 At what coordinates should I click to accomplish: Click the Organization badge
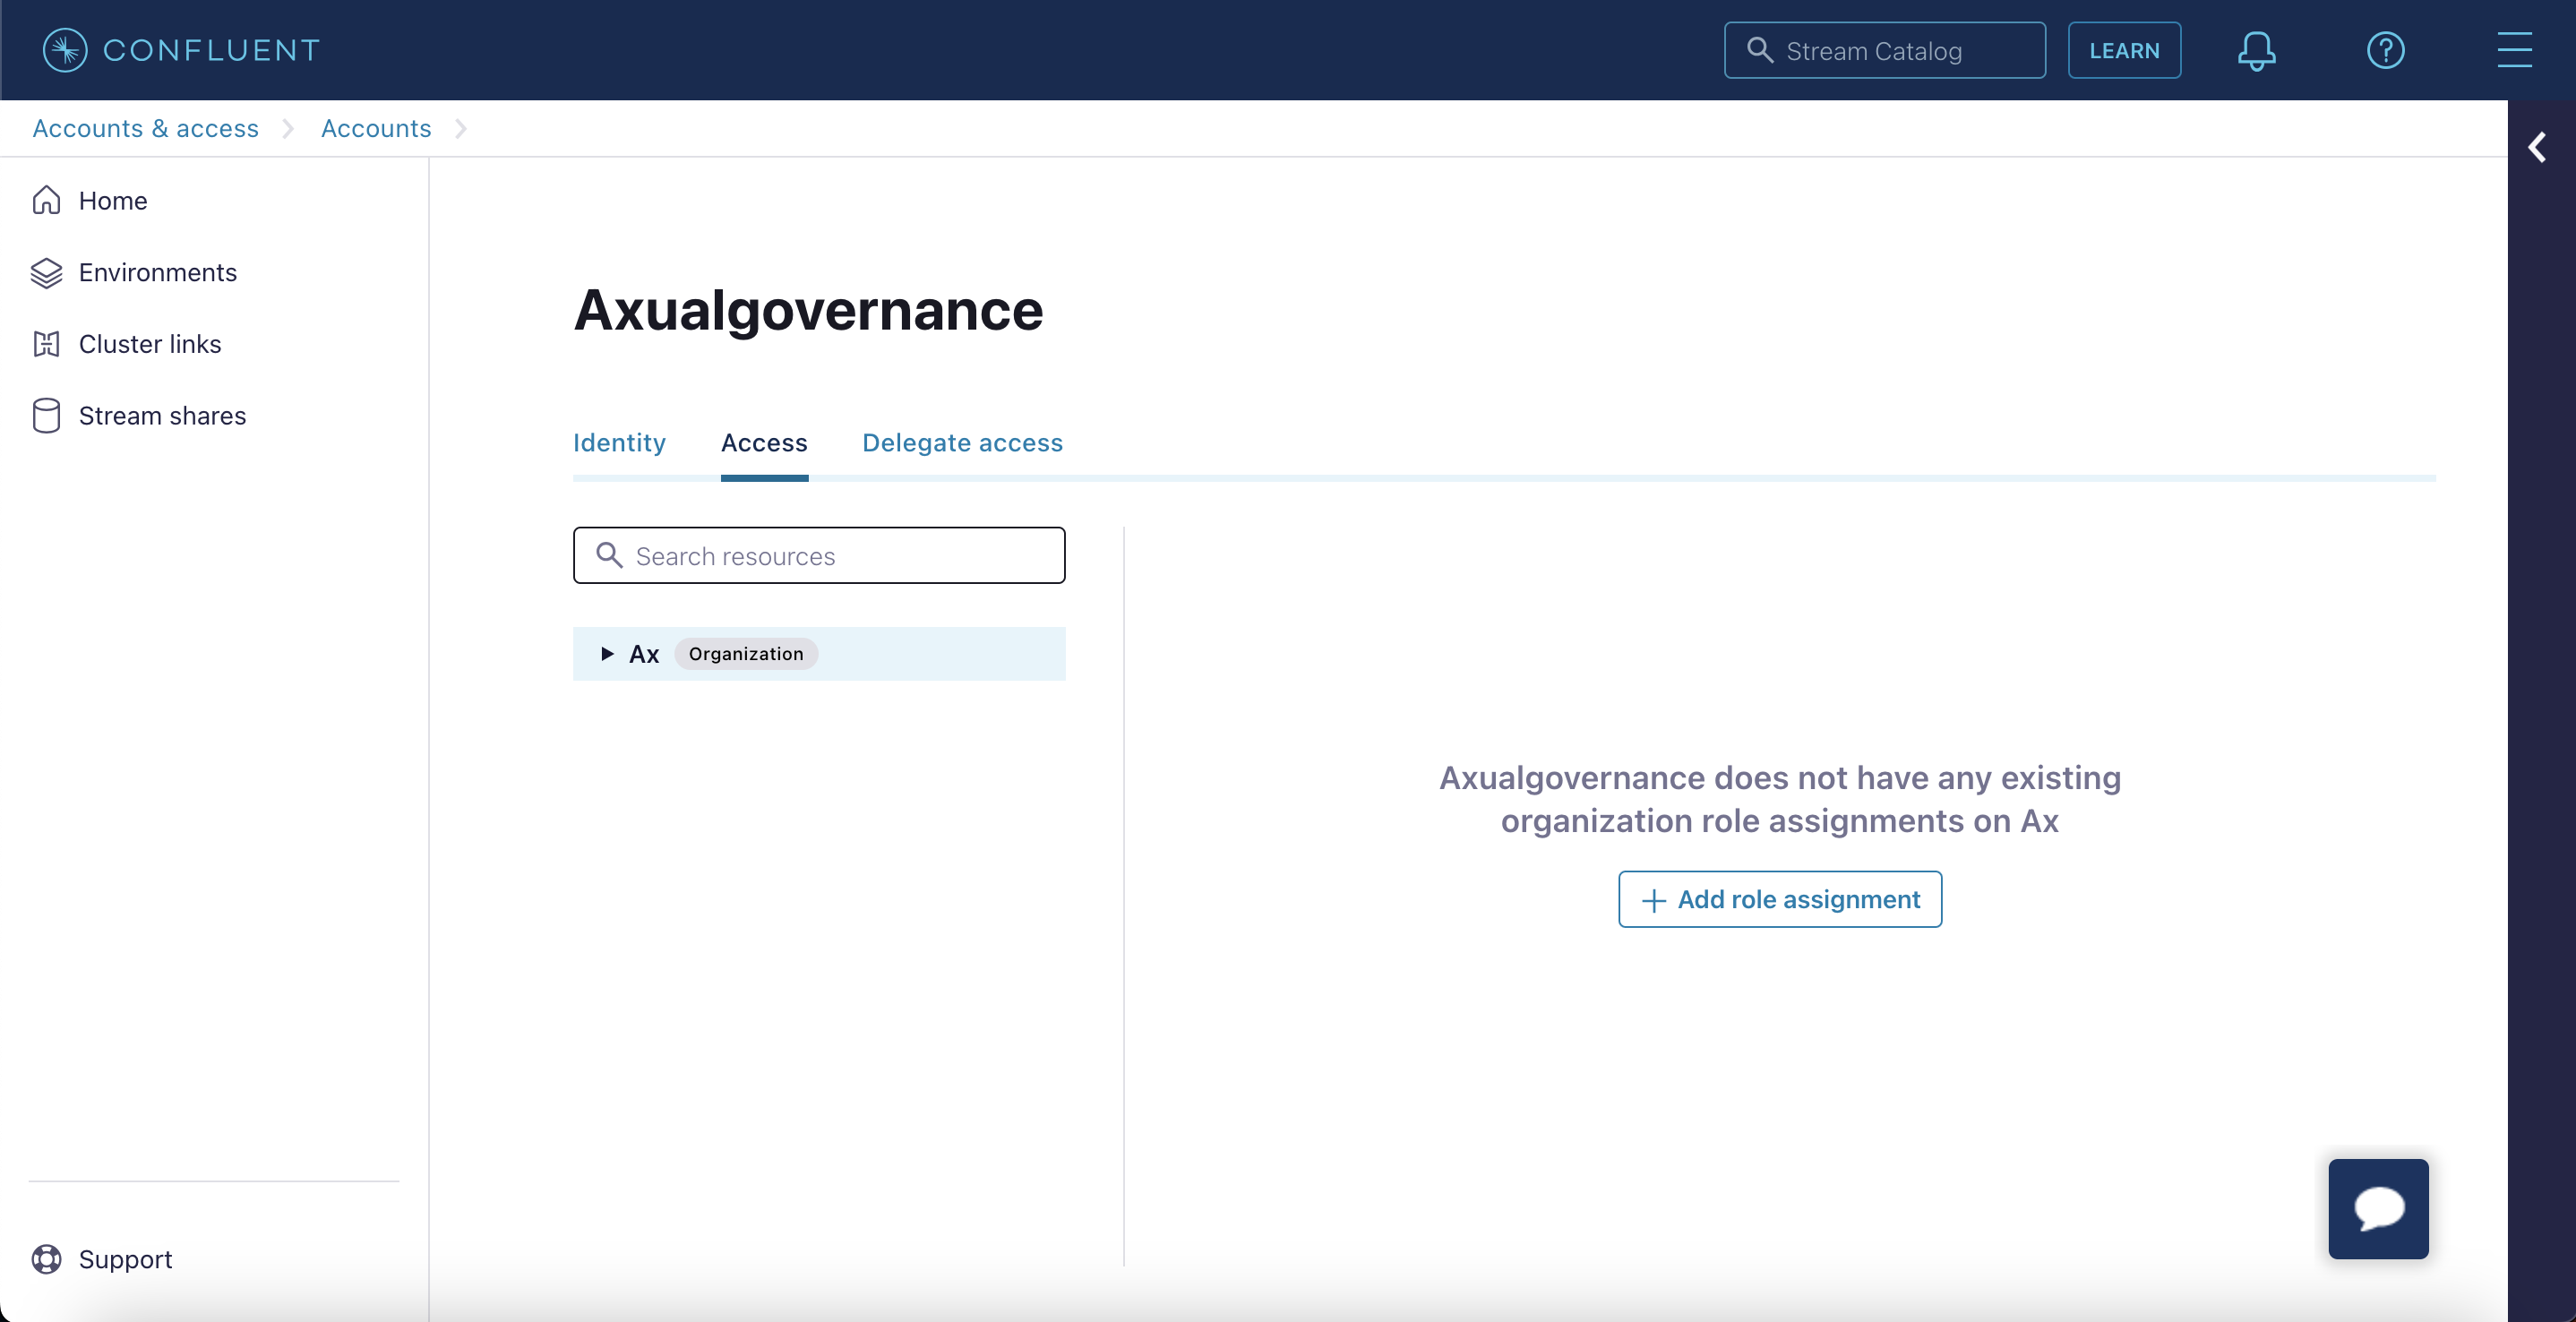(x=746, y=654)
